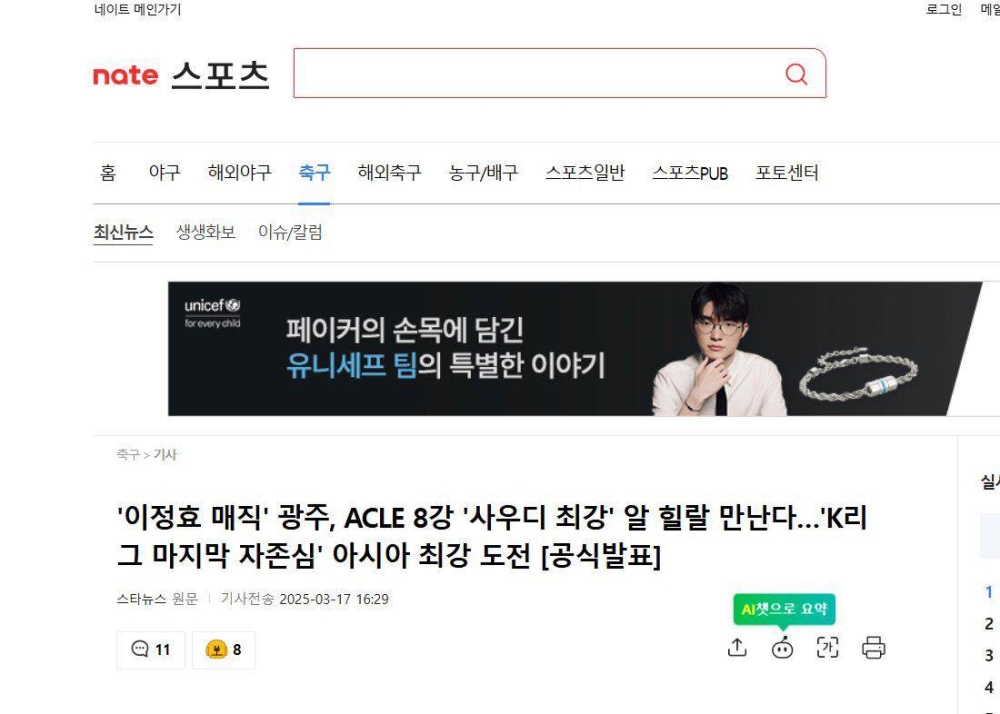Go to the 포토센터 tab
This screenshot has height=714, width=1000.
pos(786,172)
